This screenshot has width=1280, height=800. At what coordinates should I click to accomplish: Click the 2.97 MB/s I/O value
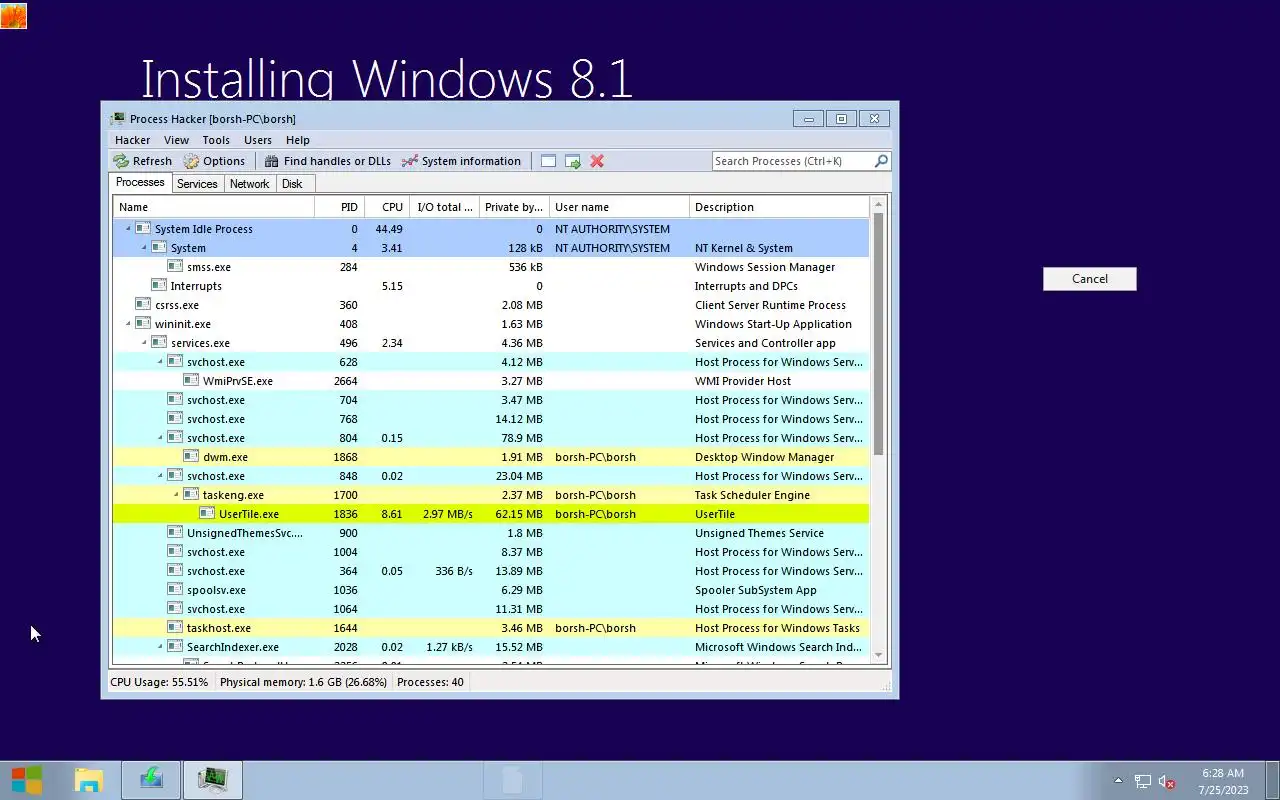tap(448, 514)
